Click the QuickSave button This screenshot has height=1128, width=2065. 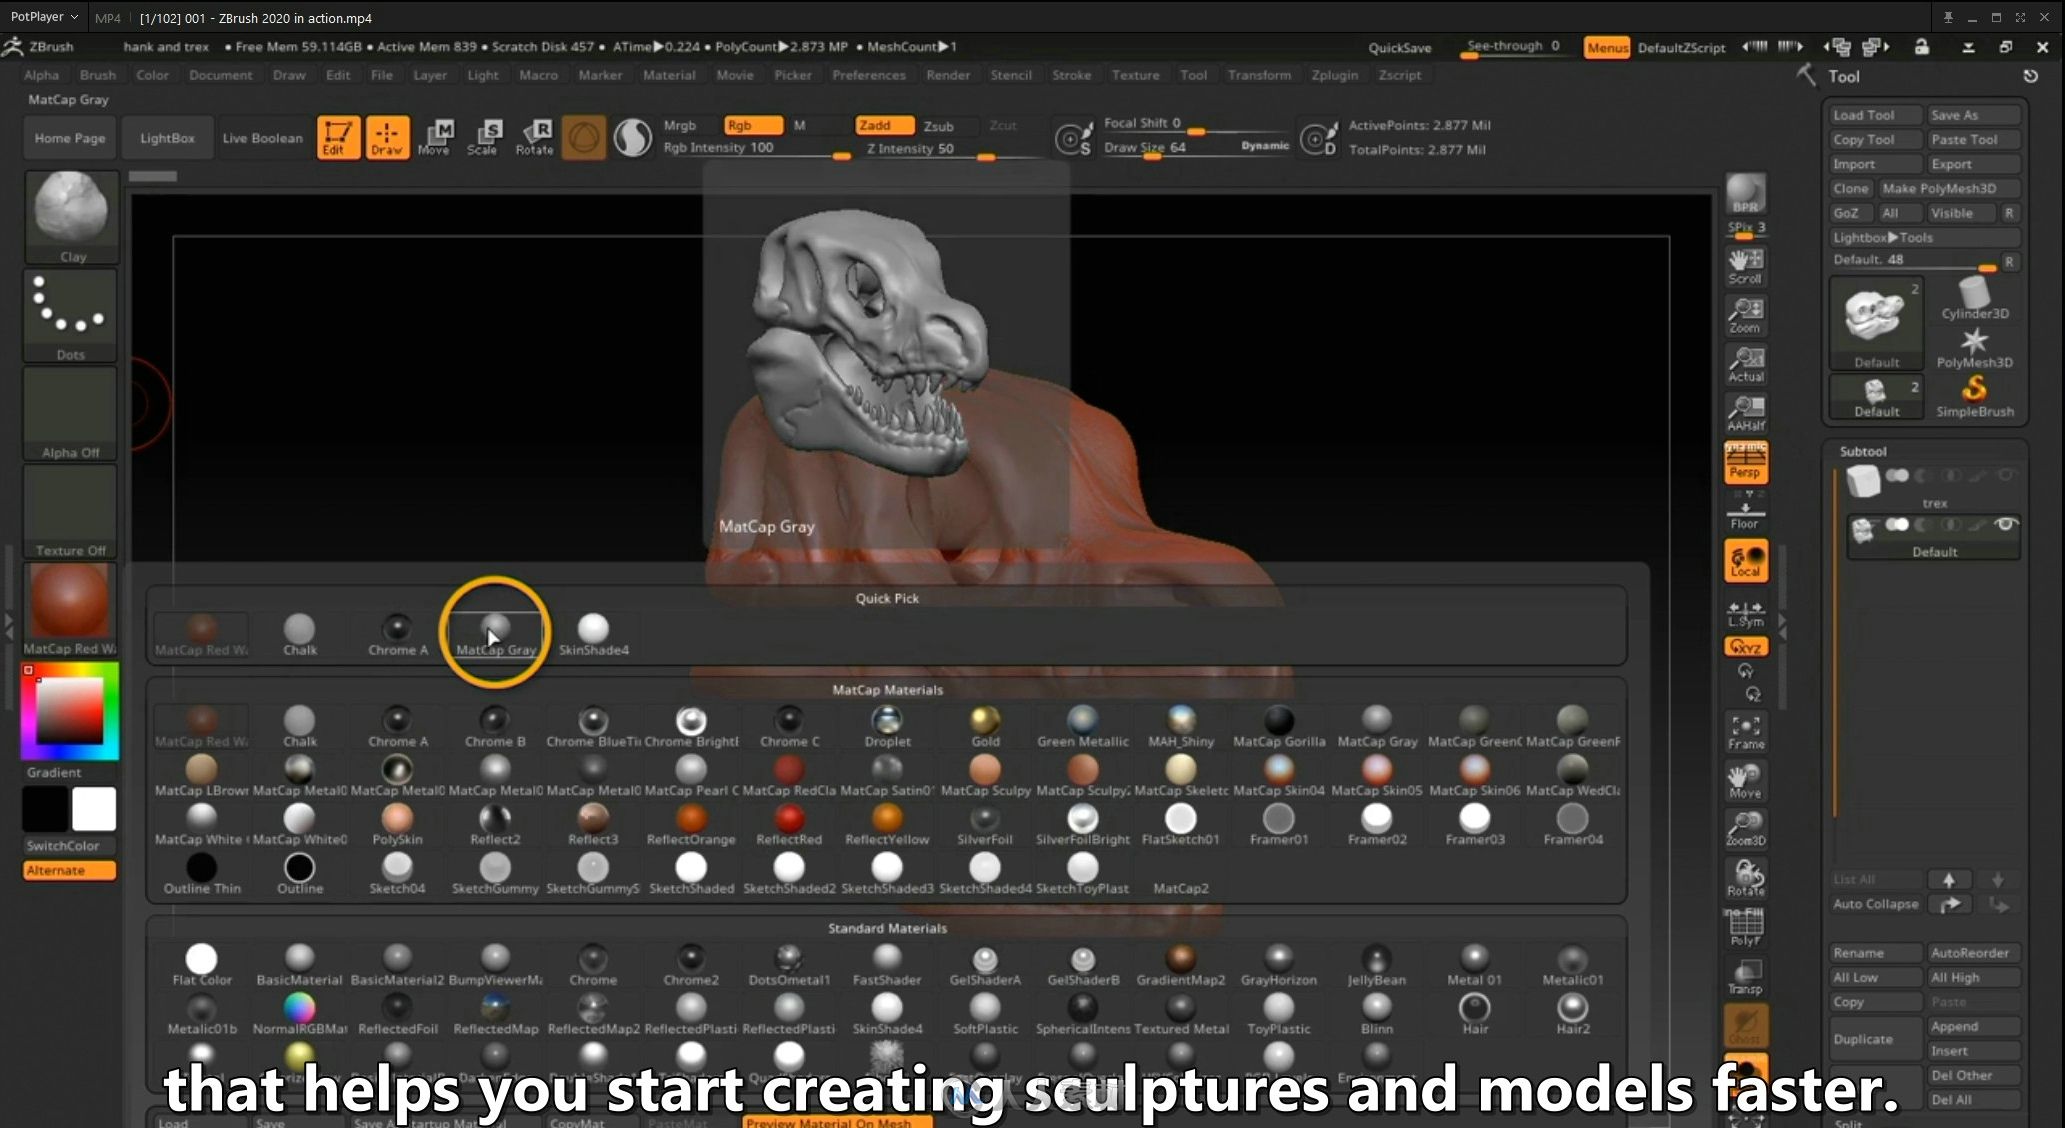tap(1399, 47)
